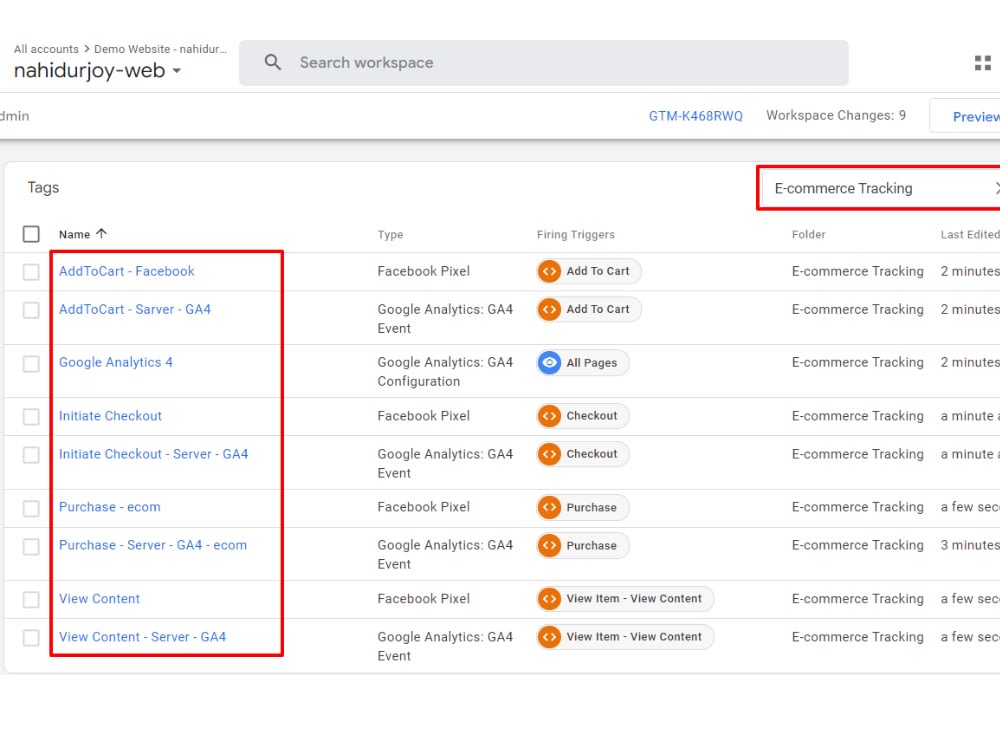
Task: Check the checkbox beside View Content
Action: pos(30,598)
